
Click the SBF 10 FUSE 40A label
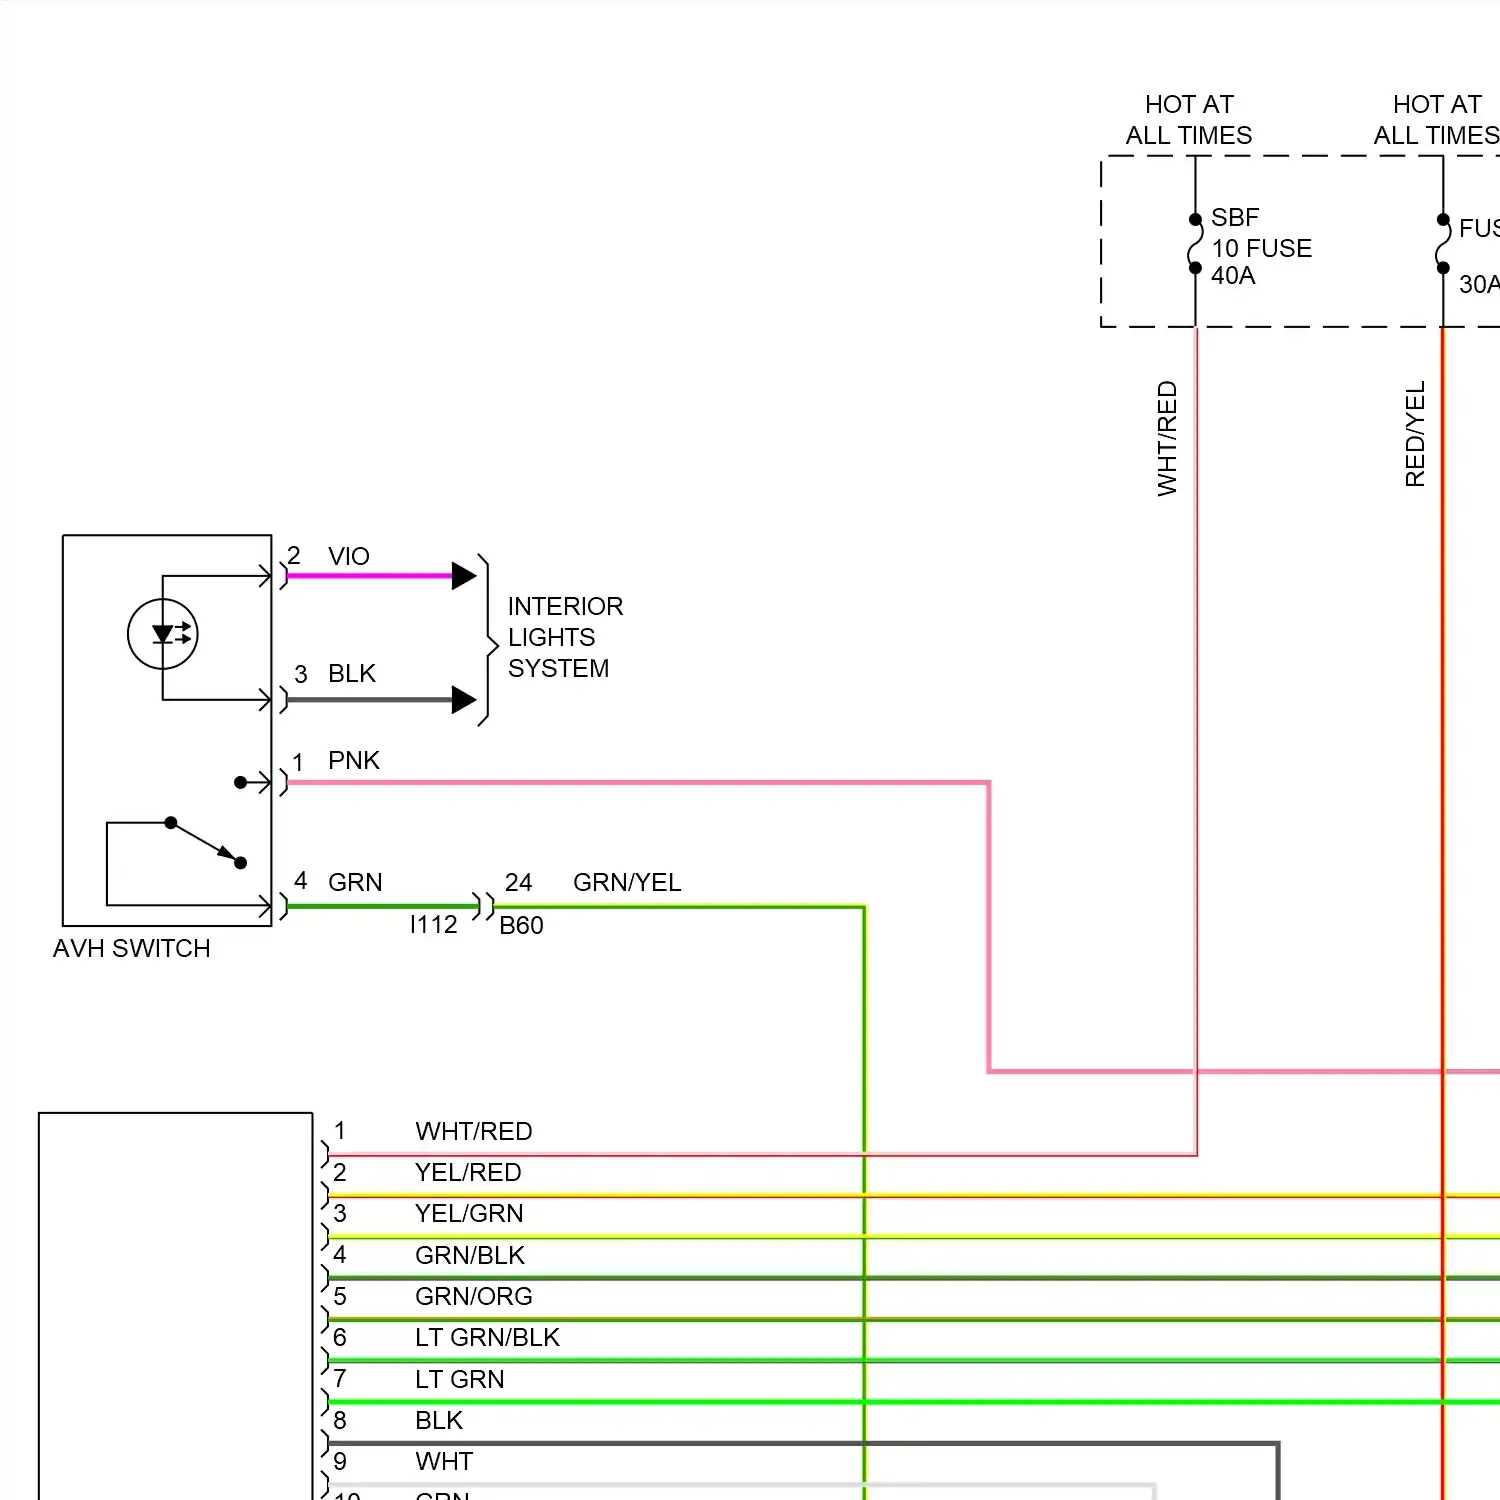point(1261,246)
